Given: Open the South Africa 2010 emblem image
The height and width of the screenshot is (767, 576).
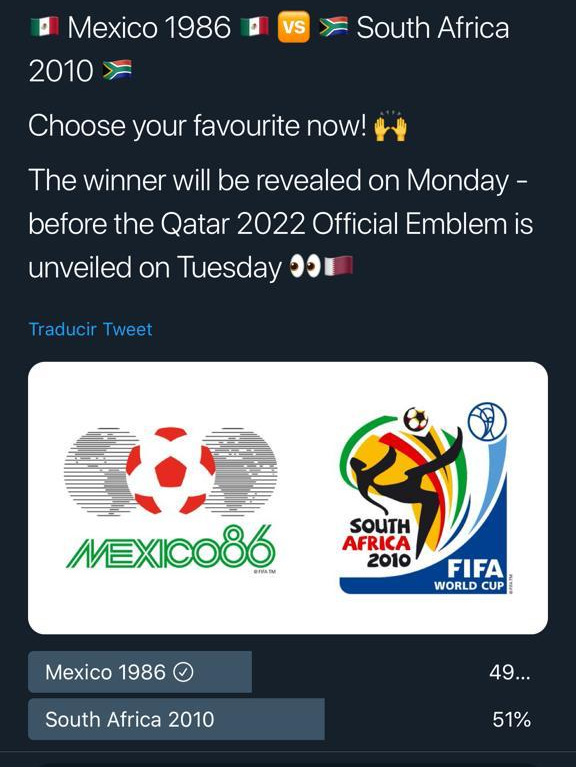Looking at the screenshot, I should click(424, 498).
